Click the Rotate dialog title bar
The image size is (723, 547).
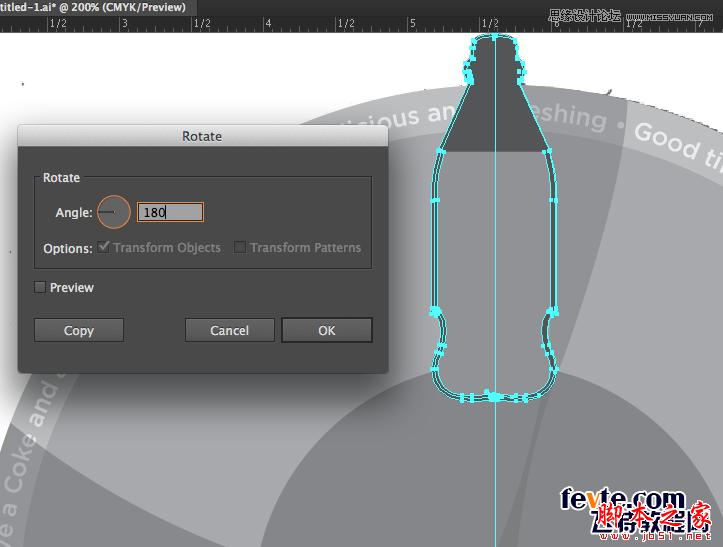(x=202, y=136)
